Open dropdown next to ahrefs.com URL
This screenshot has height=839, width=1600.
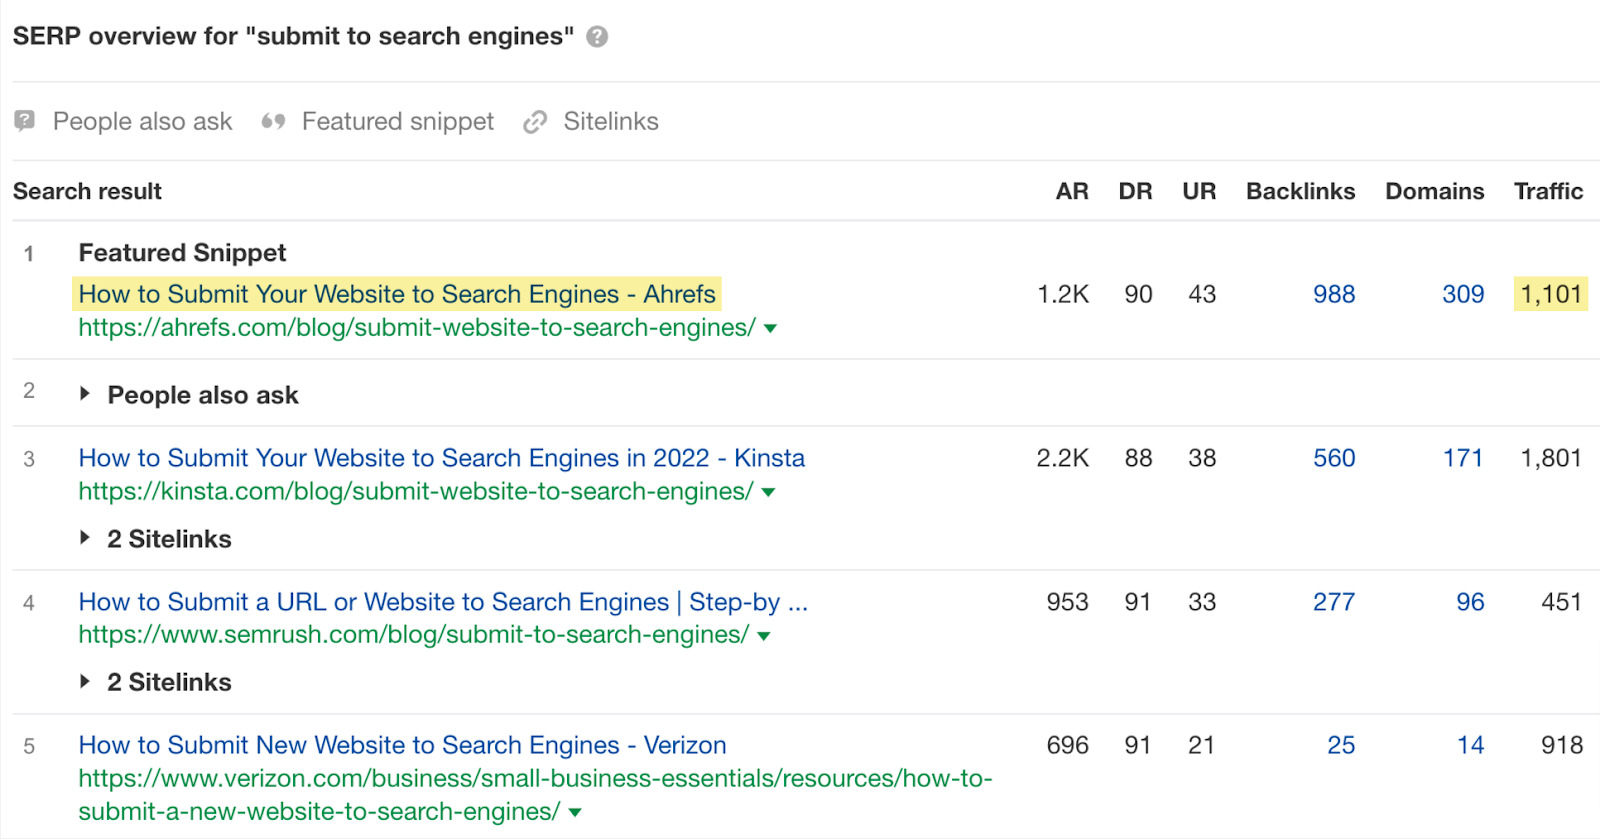point(770,329)
